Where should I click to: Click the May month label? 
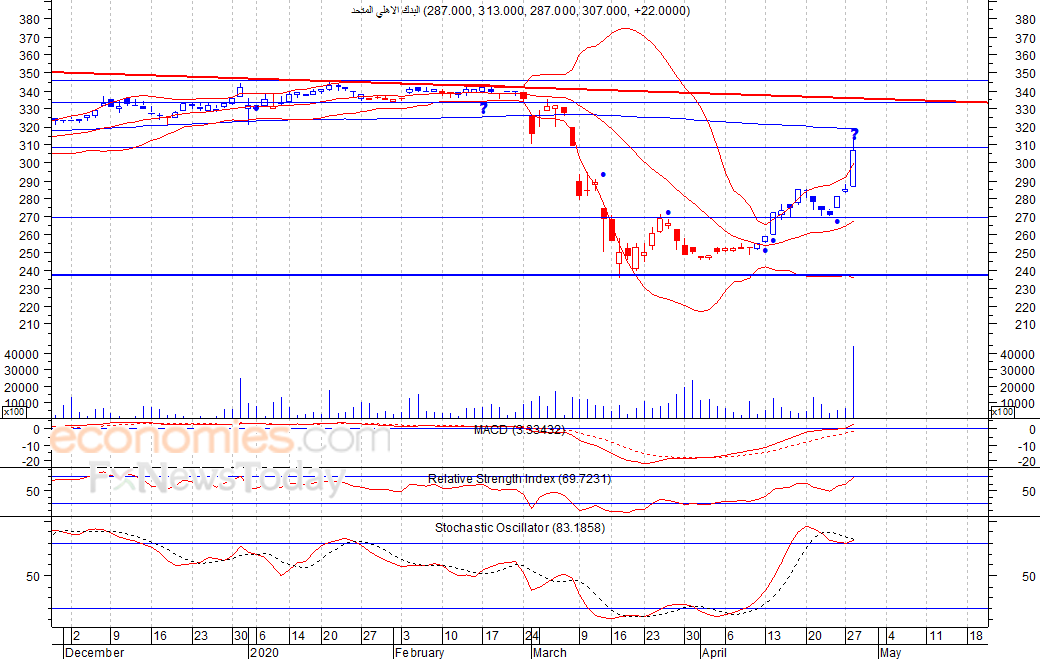[890, 652]
